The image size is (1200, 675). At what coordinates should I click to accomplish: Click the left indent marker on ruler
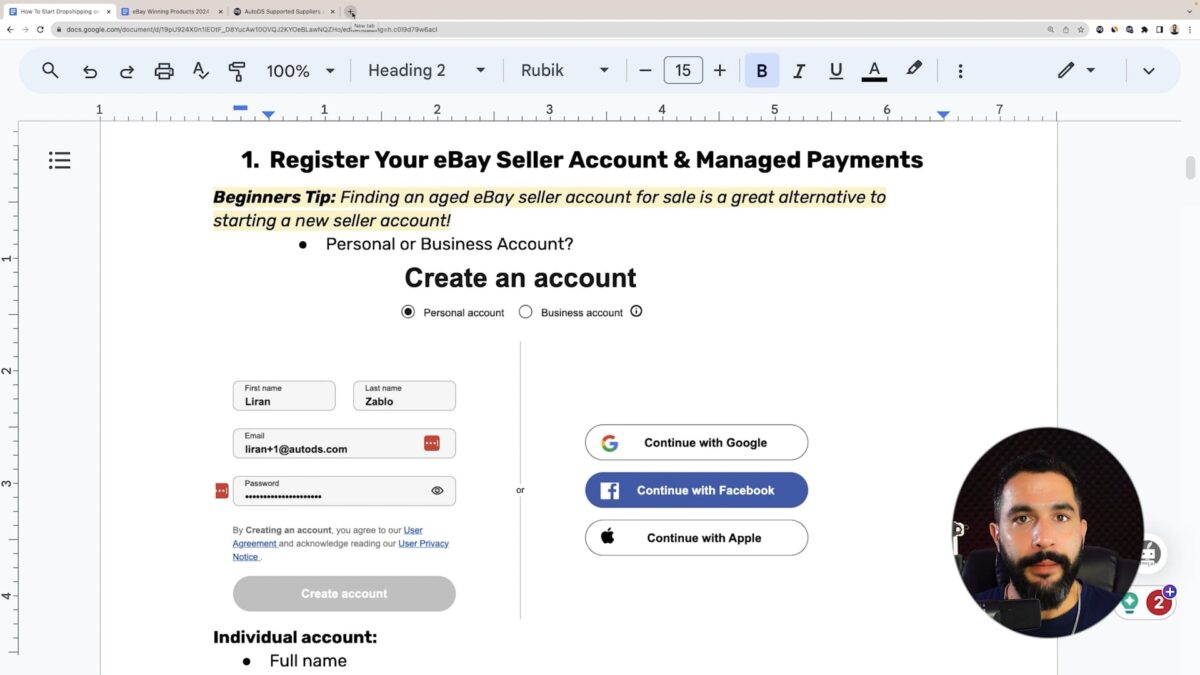(x=268, y=116)
